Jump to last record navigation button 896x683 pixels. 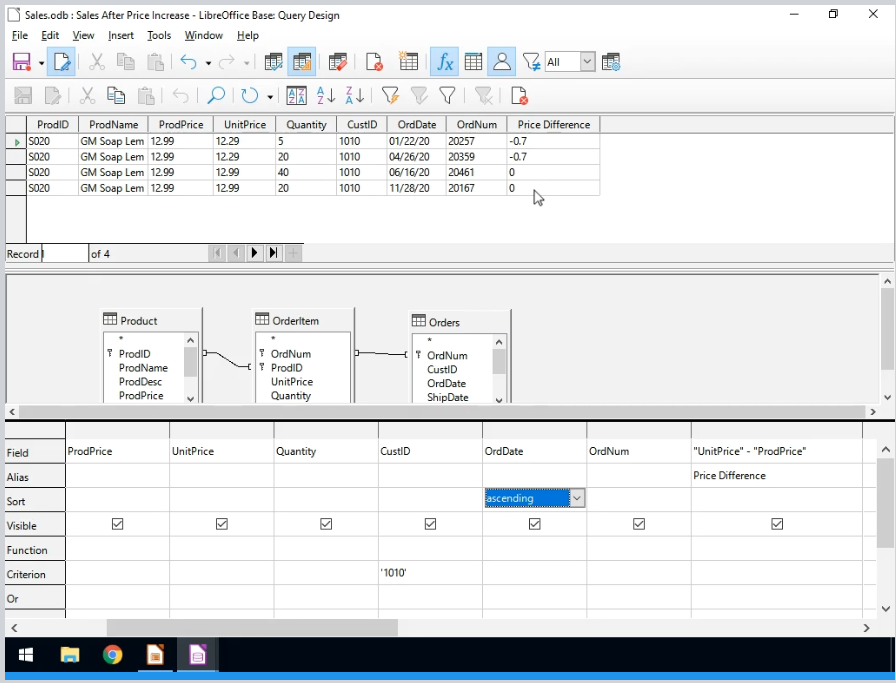pos(273,253)
